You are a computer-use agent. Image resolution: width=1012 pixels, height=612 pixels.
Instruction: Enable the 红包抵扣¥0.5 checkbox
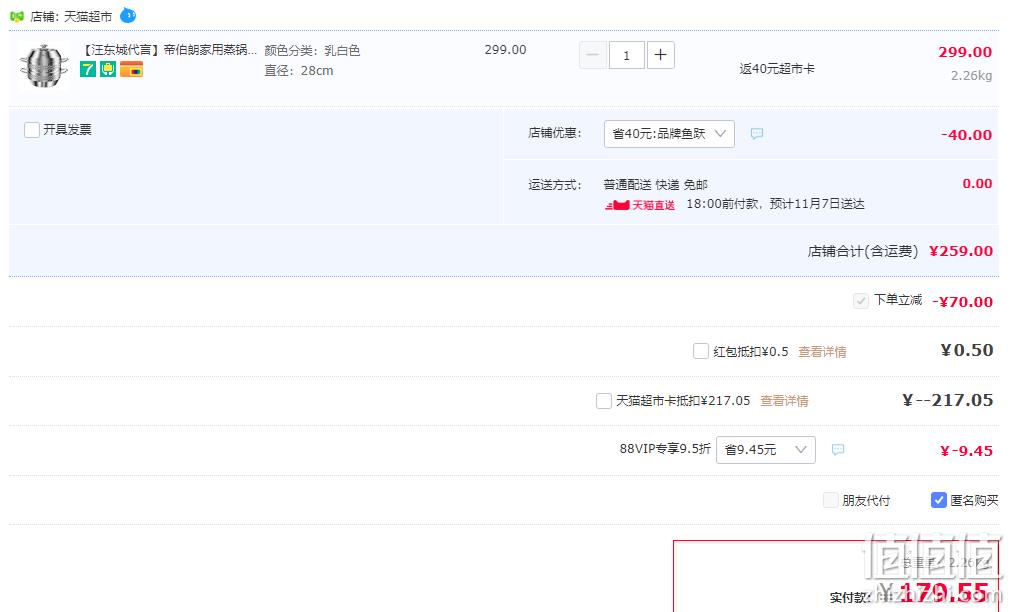700,351
